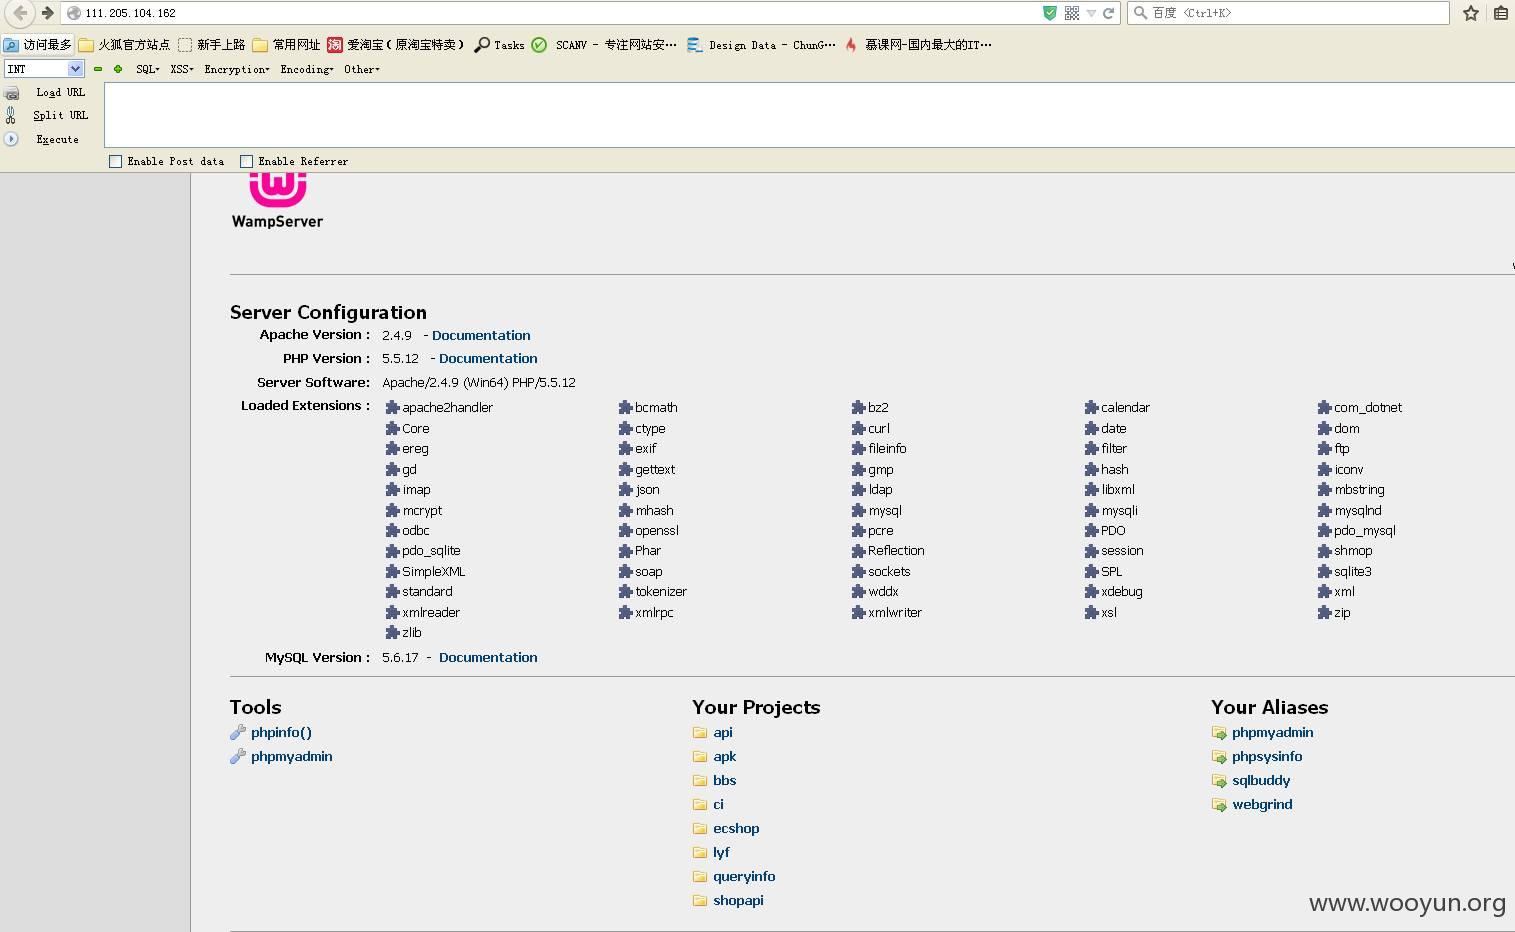The width and height of the screenshot is (1515, 932).
Task: Click the Split URL scissors icon
Action: click(11, 116)
